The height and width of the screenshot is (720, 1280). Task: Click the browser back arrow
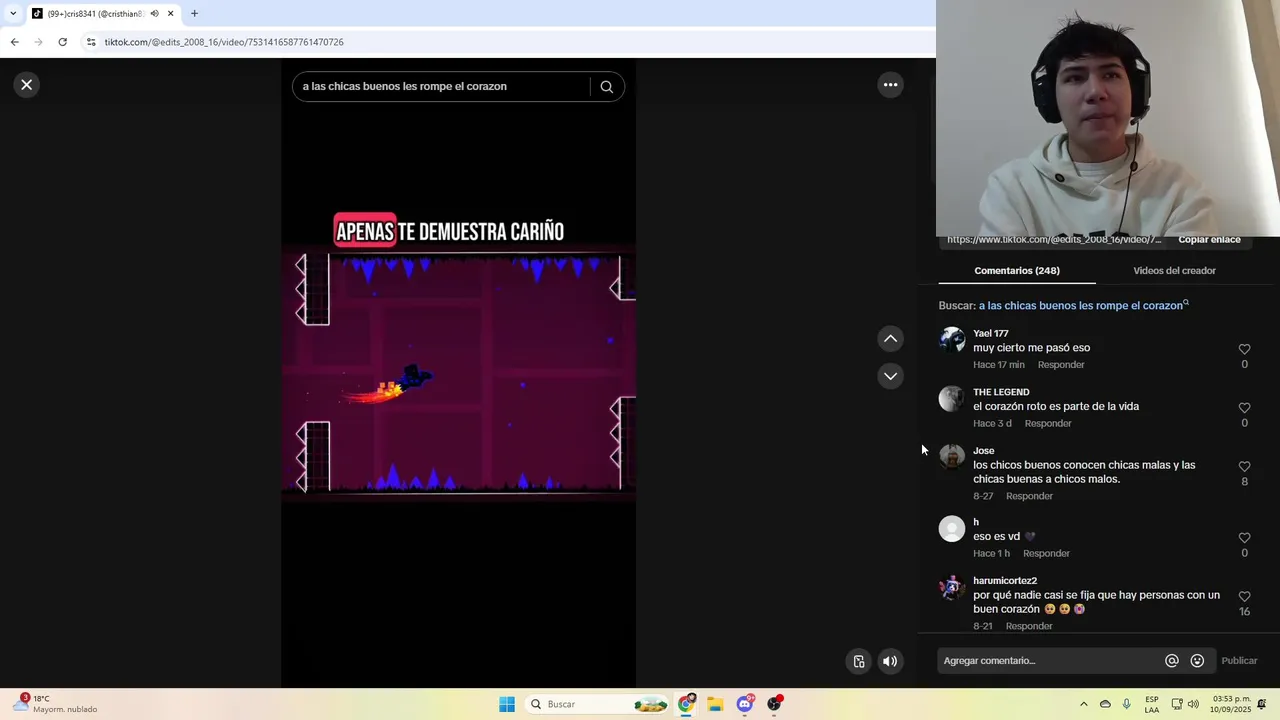[14, 42]
